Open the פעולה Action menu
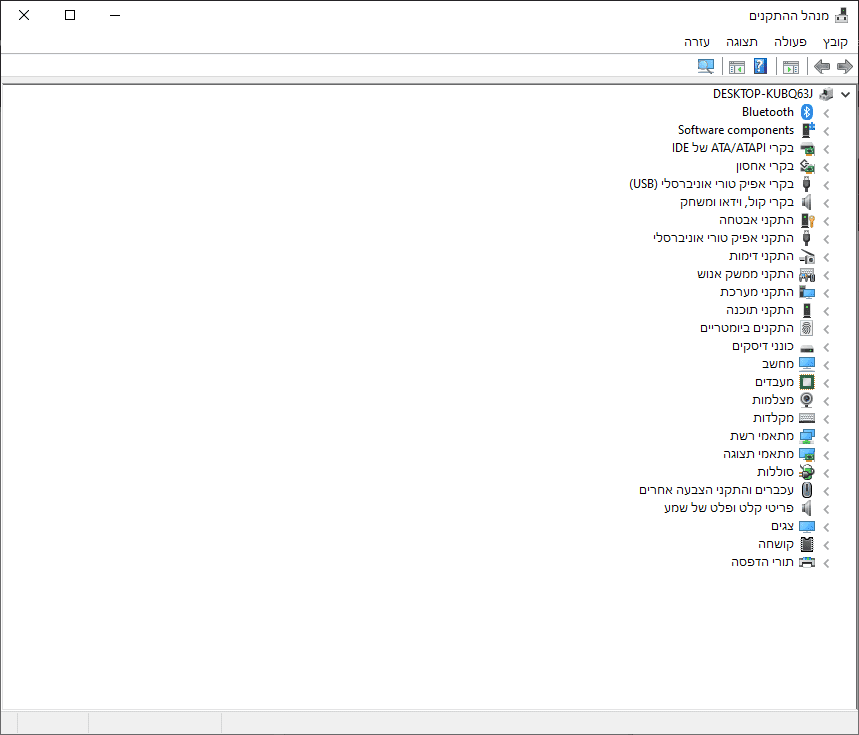 [x=790, y=42]
